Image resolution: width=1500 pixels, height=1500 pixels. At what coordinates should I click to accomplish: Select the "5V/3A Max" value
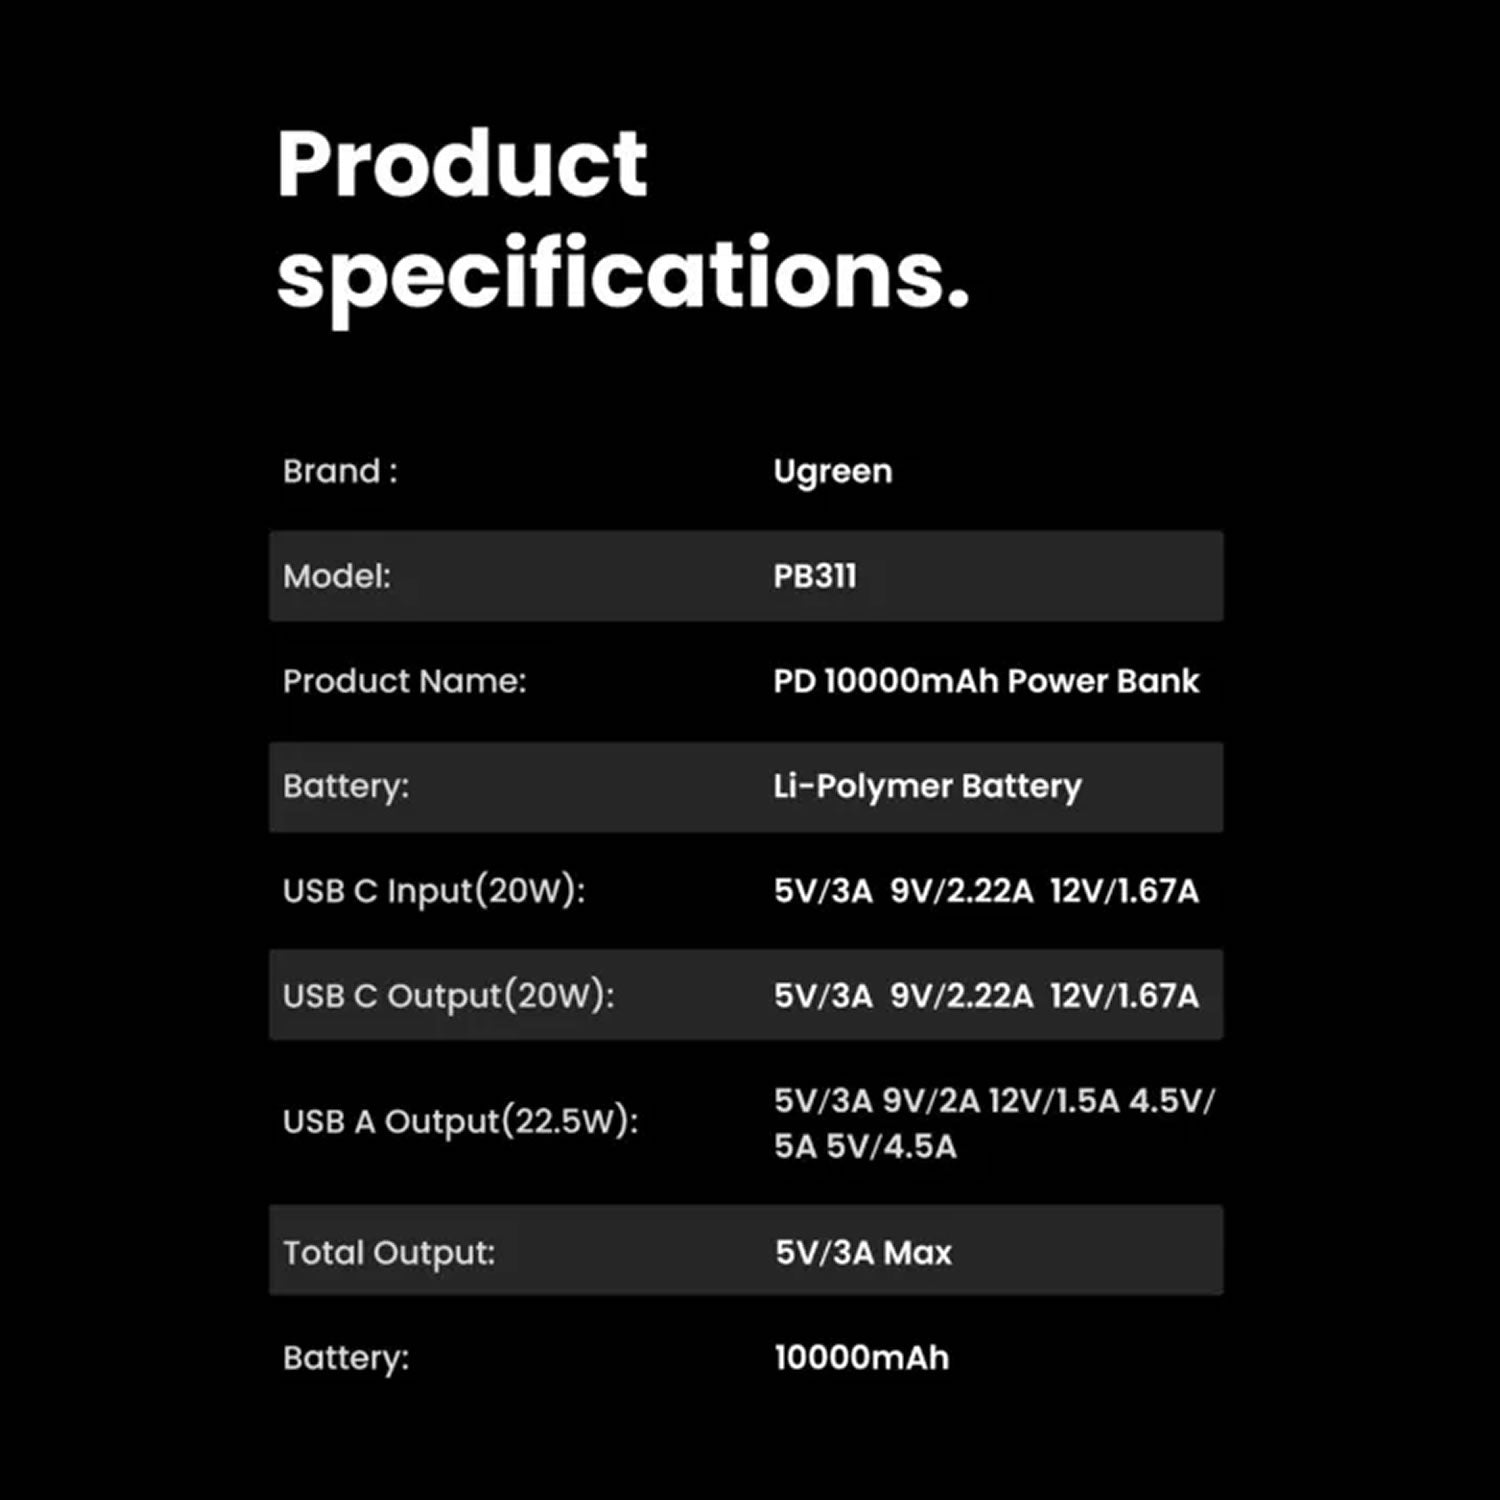tap(863, 1252)
